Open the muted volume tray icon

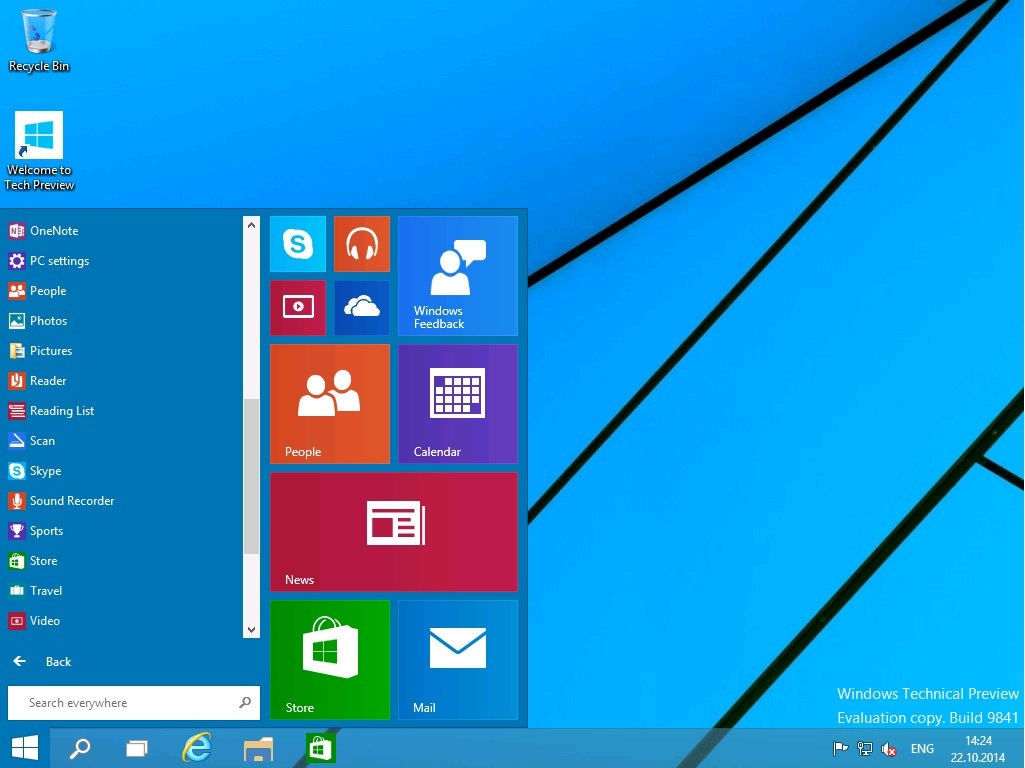pyautogui.click(x=889, y=748)
